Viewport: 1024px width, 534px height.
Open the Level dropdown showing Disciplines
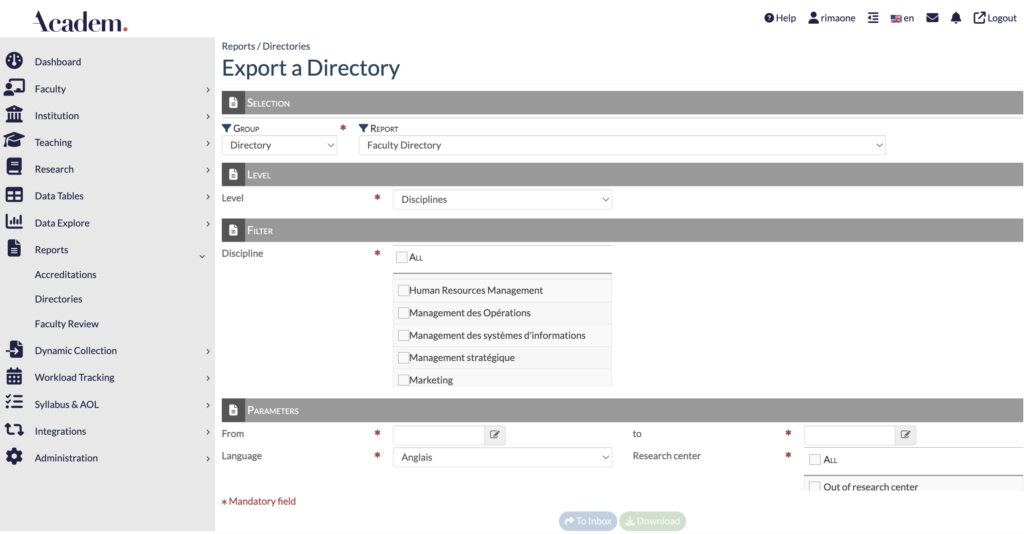pos(501,199)
